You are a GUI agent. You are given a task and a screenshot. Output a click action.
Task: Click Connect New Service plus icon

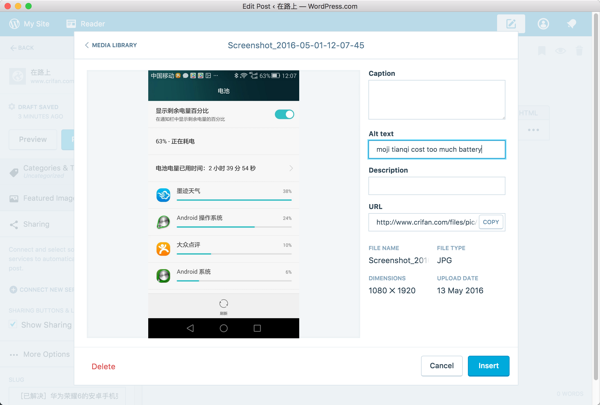click(x=13, y=290)
